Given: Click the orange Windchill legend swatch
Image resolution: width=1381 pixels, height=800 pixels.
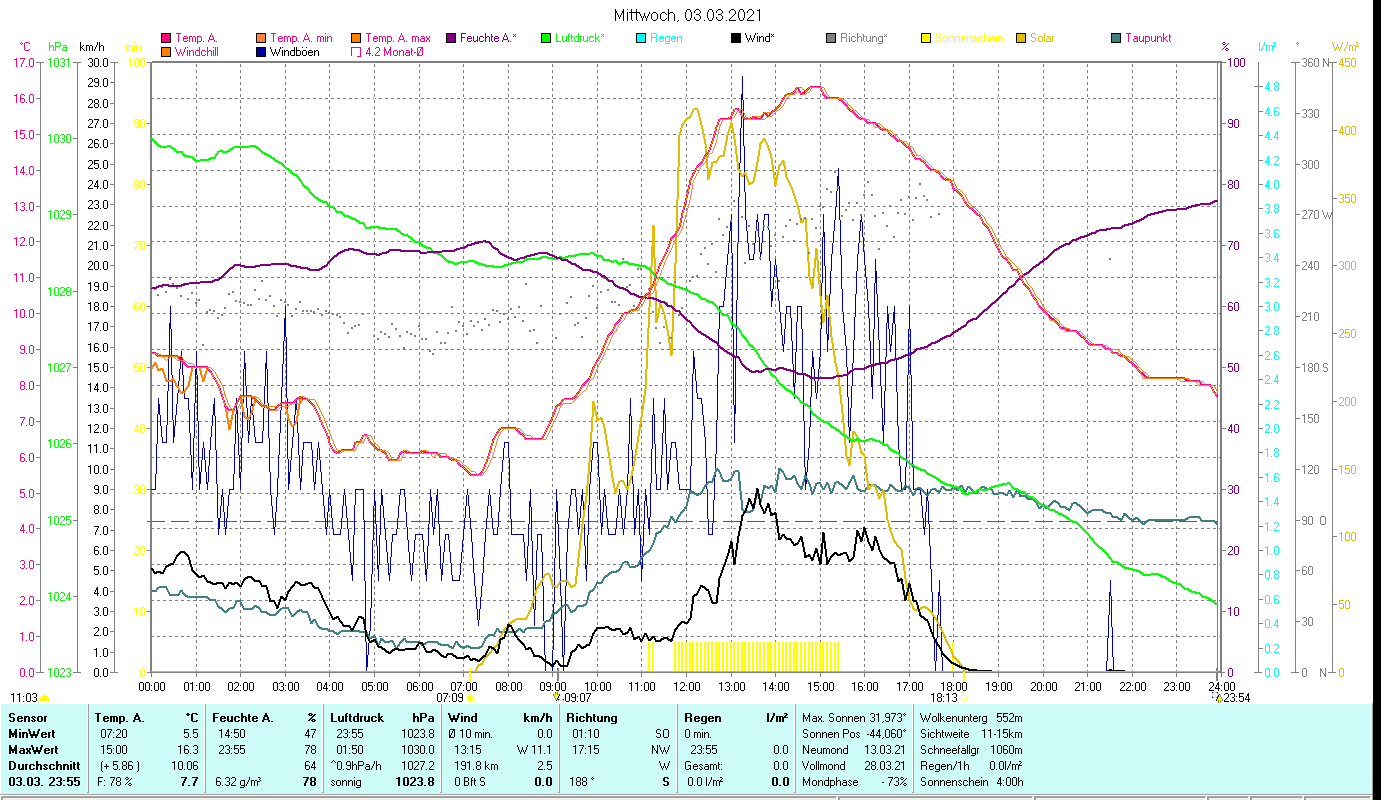Looking at the screenshot, I should point(166,51).
